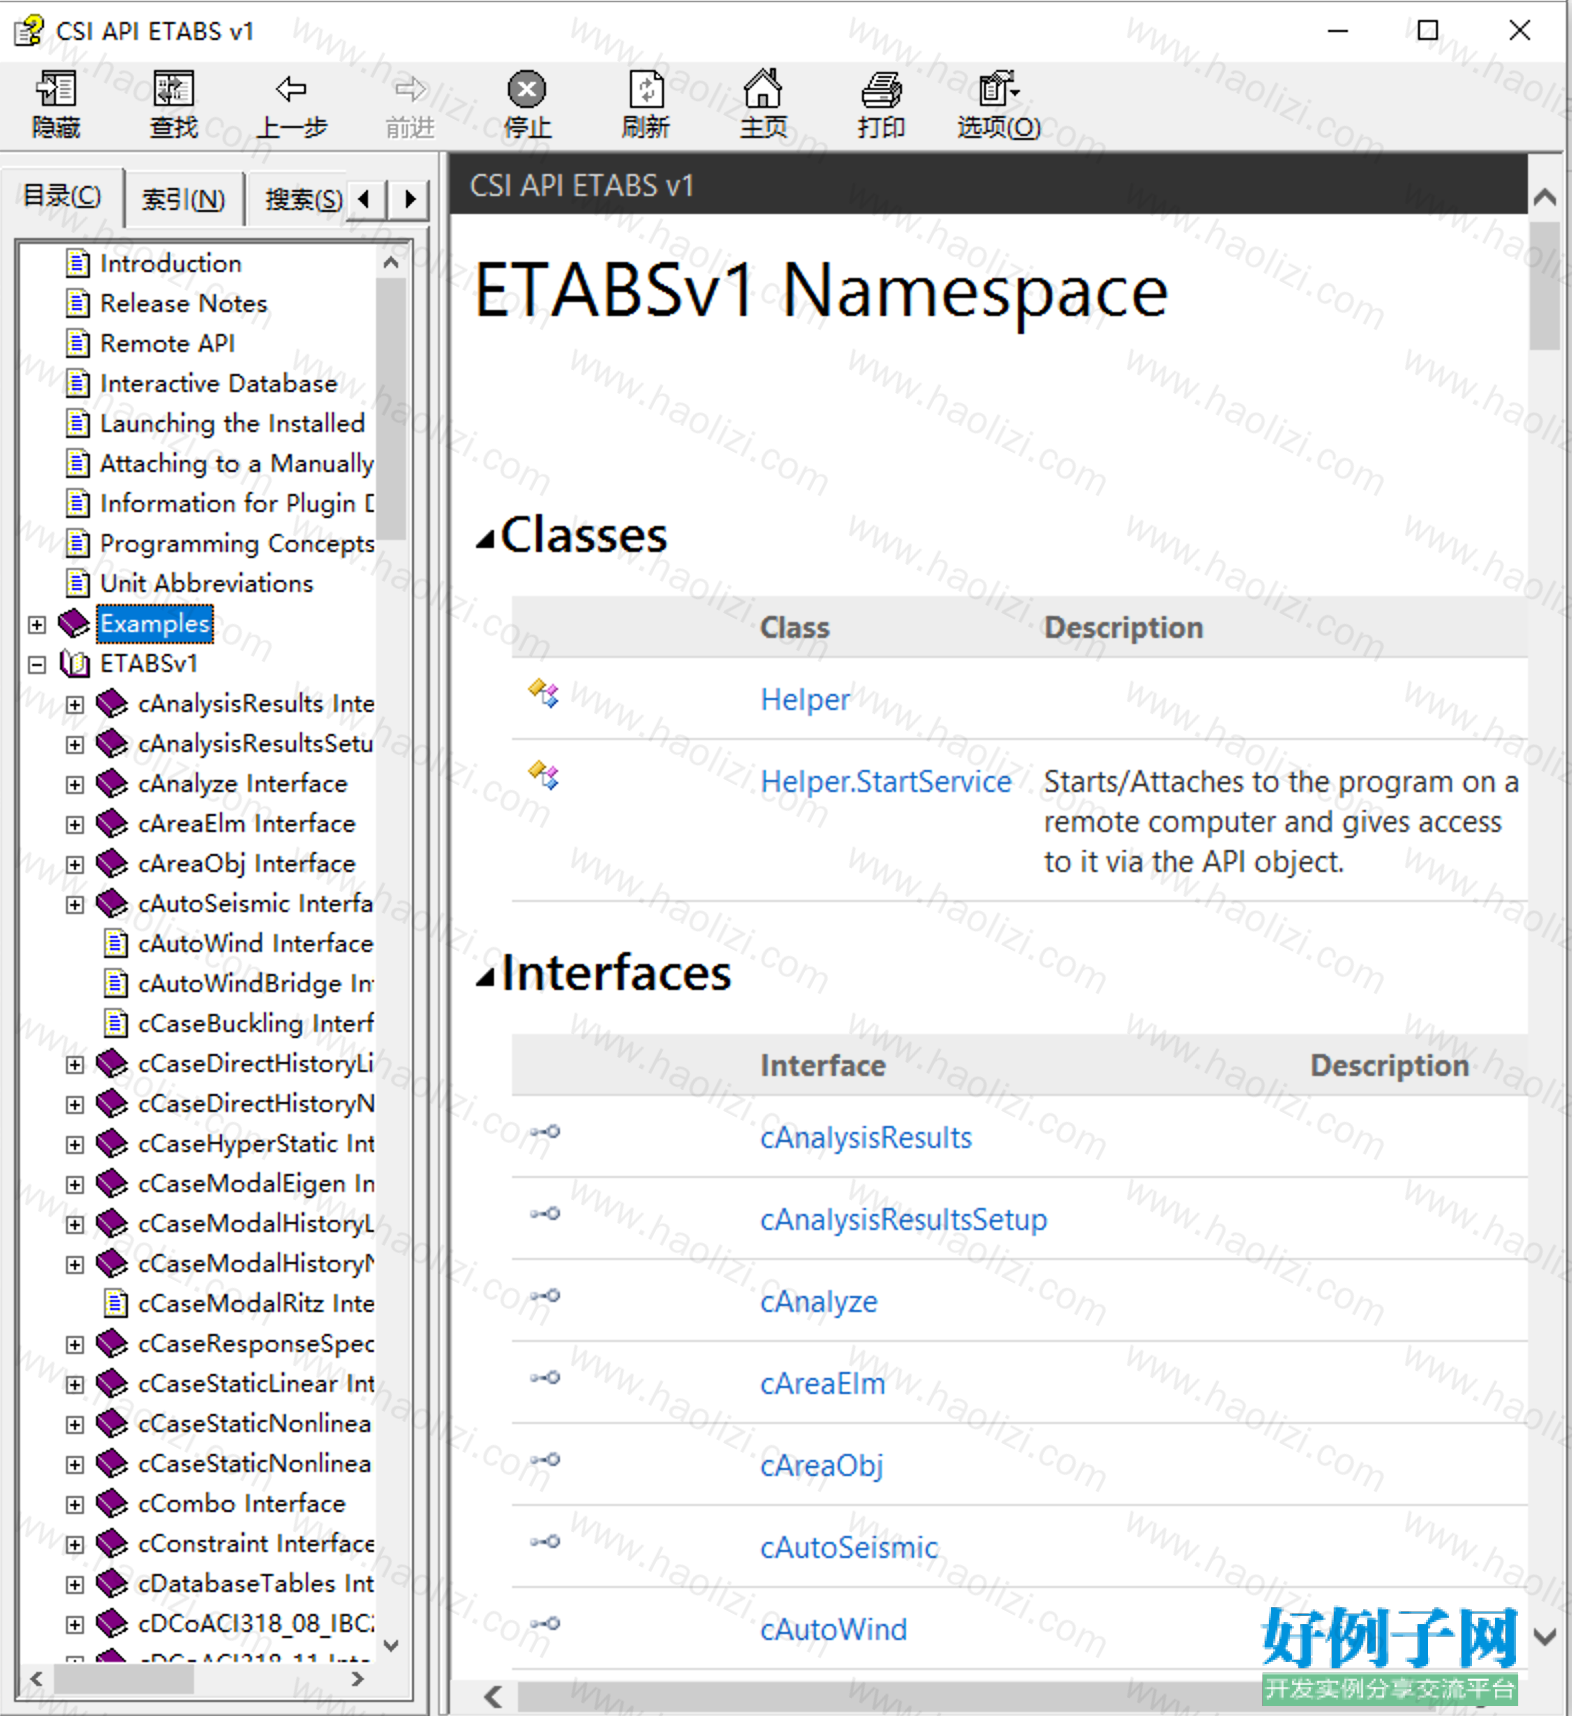1572x1716 pixels.
Task: Go back with the 上一步 button
Action: [291, 103]
